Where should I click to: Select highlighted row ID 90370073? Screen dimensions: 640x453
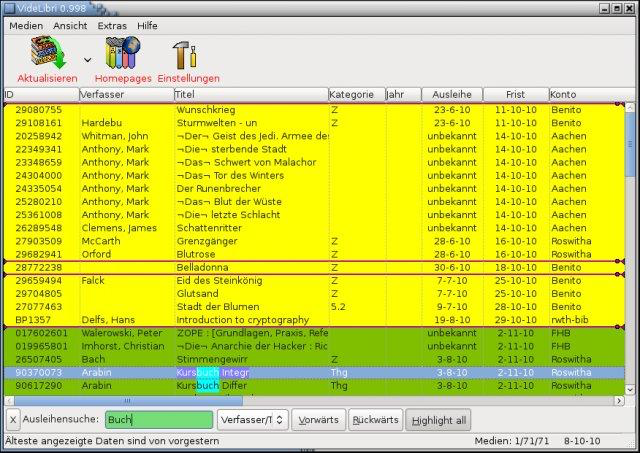point(314,372)
